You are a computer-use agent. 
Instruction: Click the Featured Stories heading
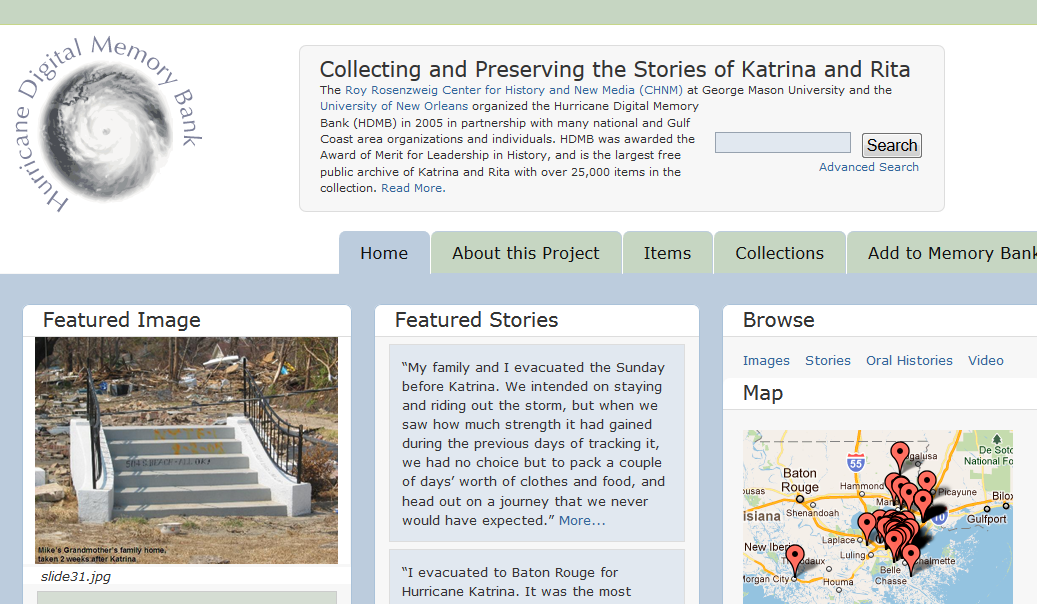click(476, 320)
